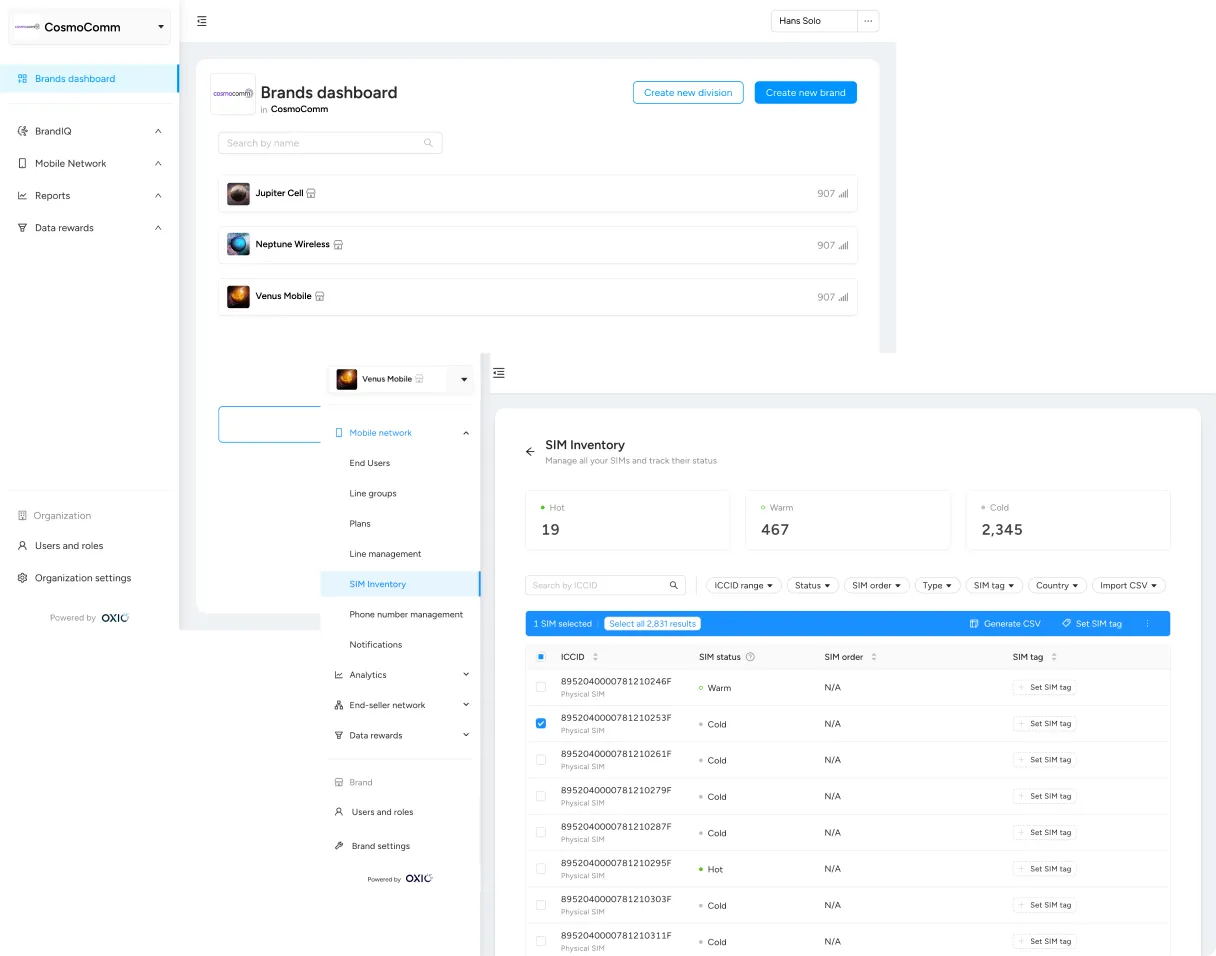Viewport: 1216px width, 956px height.
Task: Click the Hot 19 status card
Action: [x=628, y=519]
